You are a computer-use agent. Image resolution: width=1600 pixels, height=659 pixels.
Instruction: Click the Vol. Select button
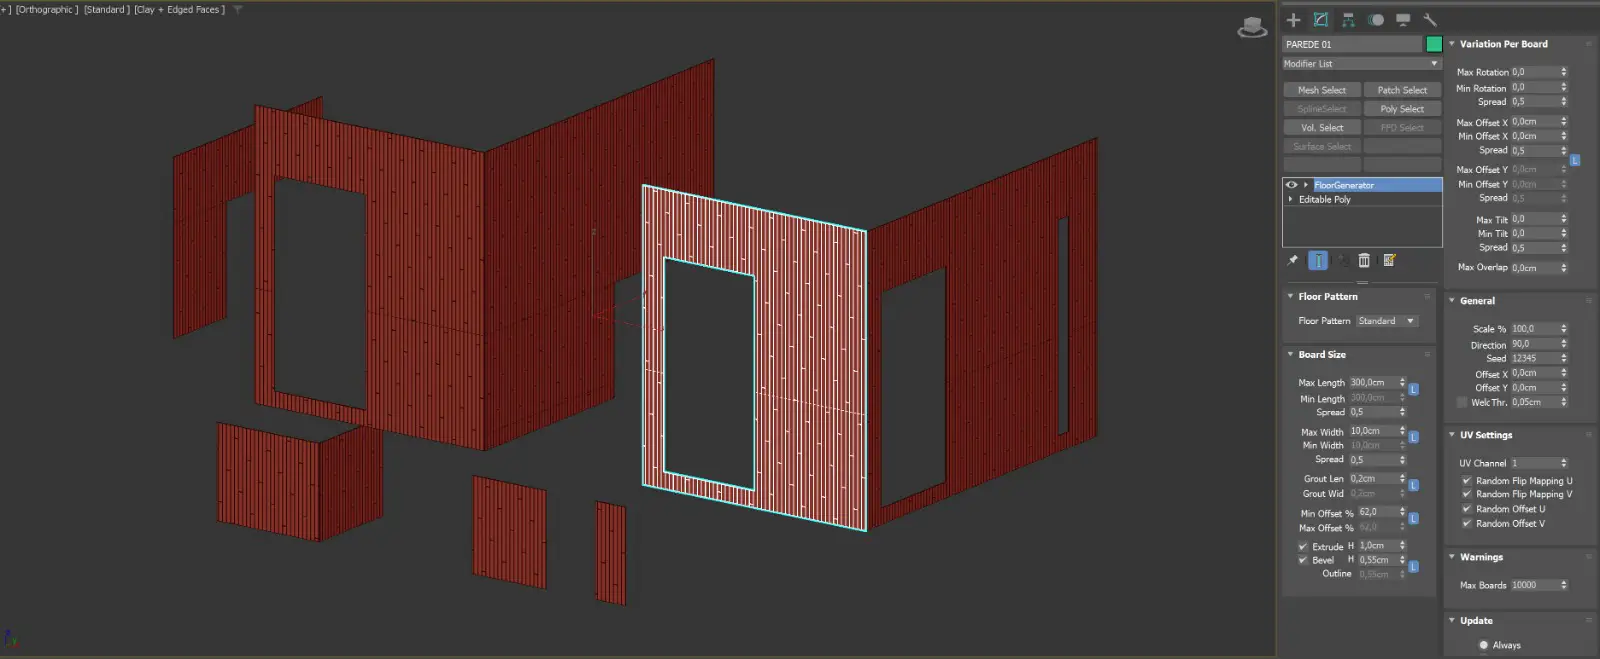click(1322, 128)
